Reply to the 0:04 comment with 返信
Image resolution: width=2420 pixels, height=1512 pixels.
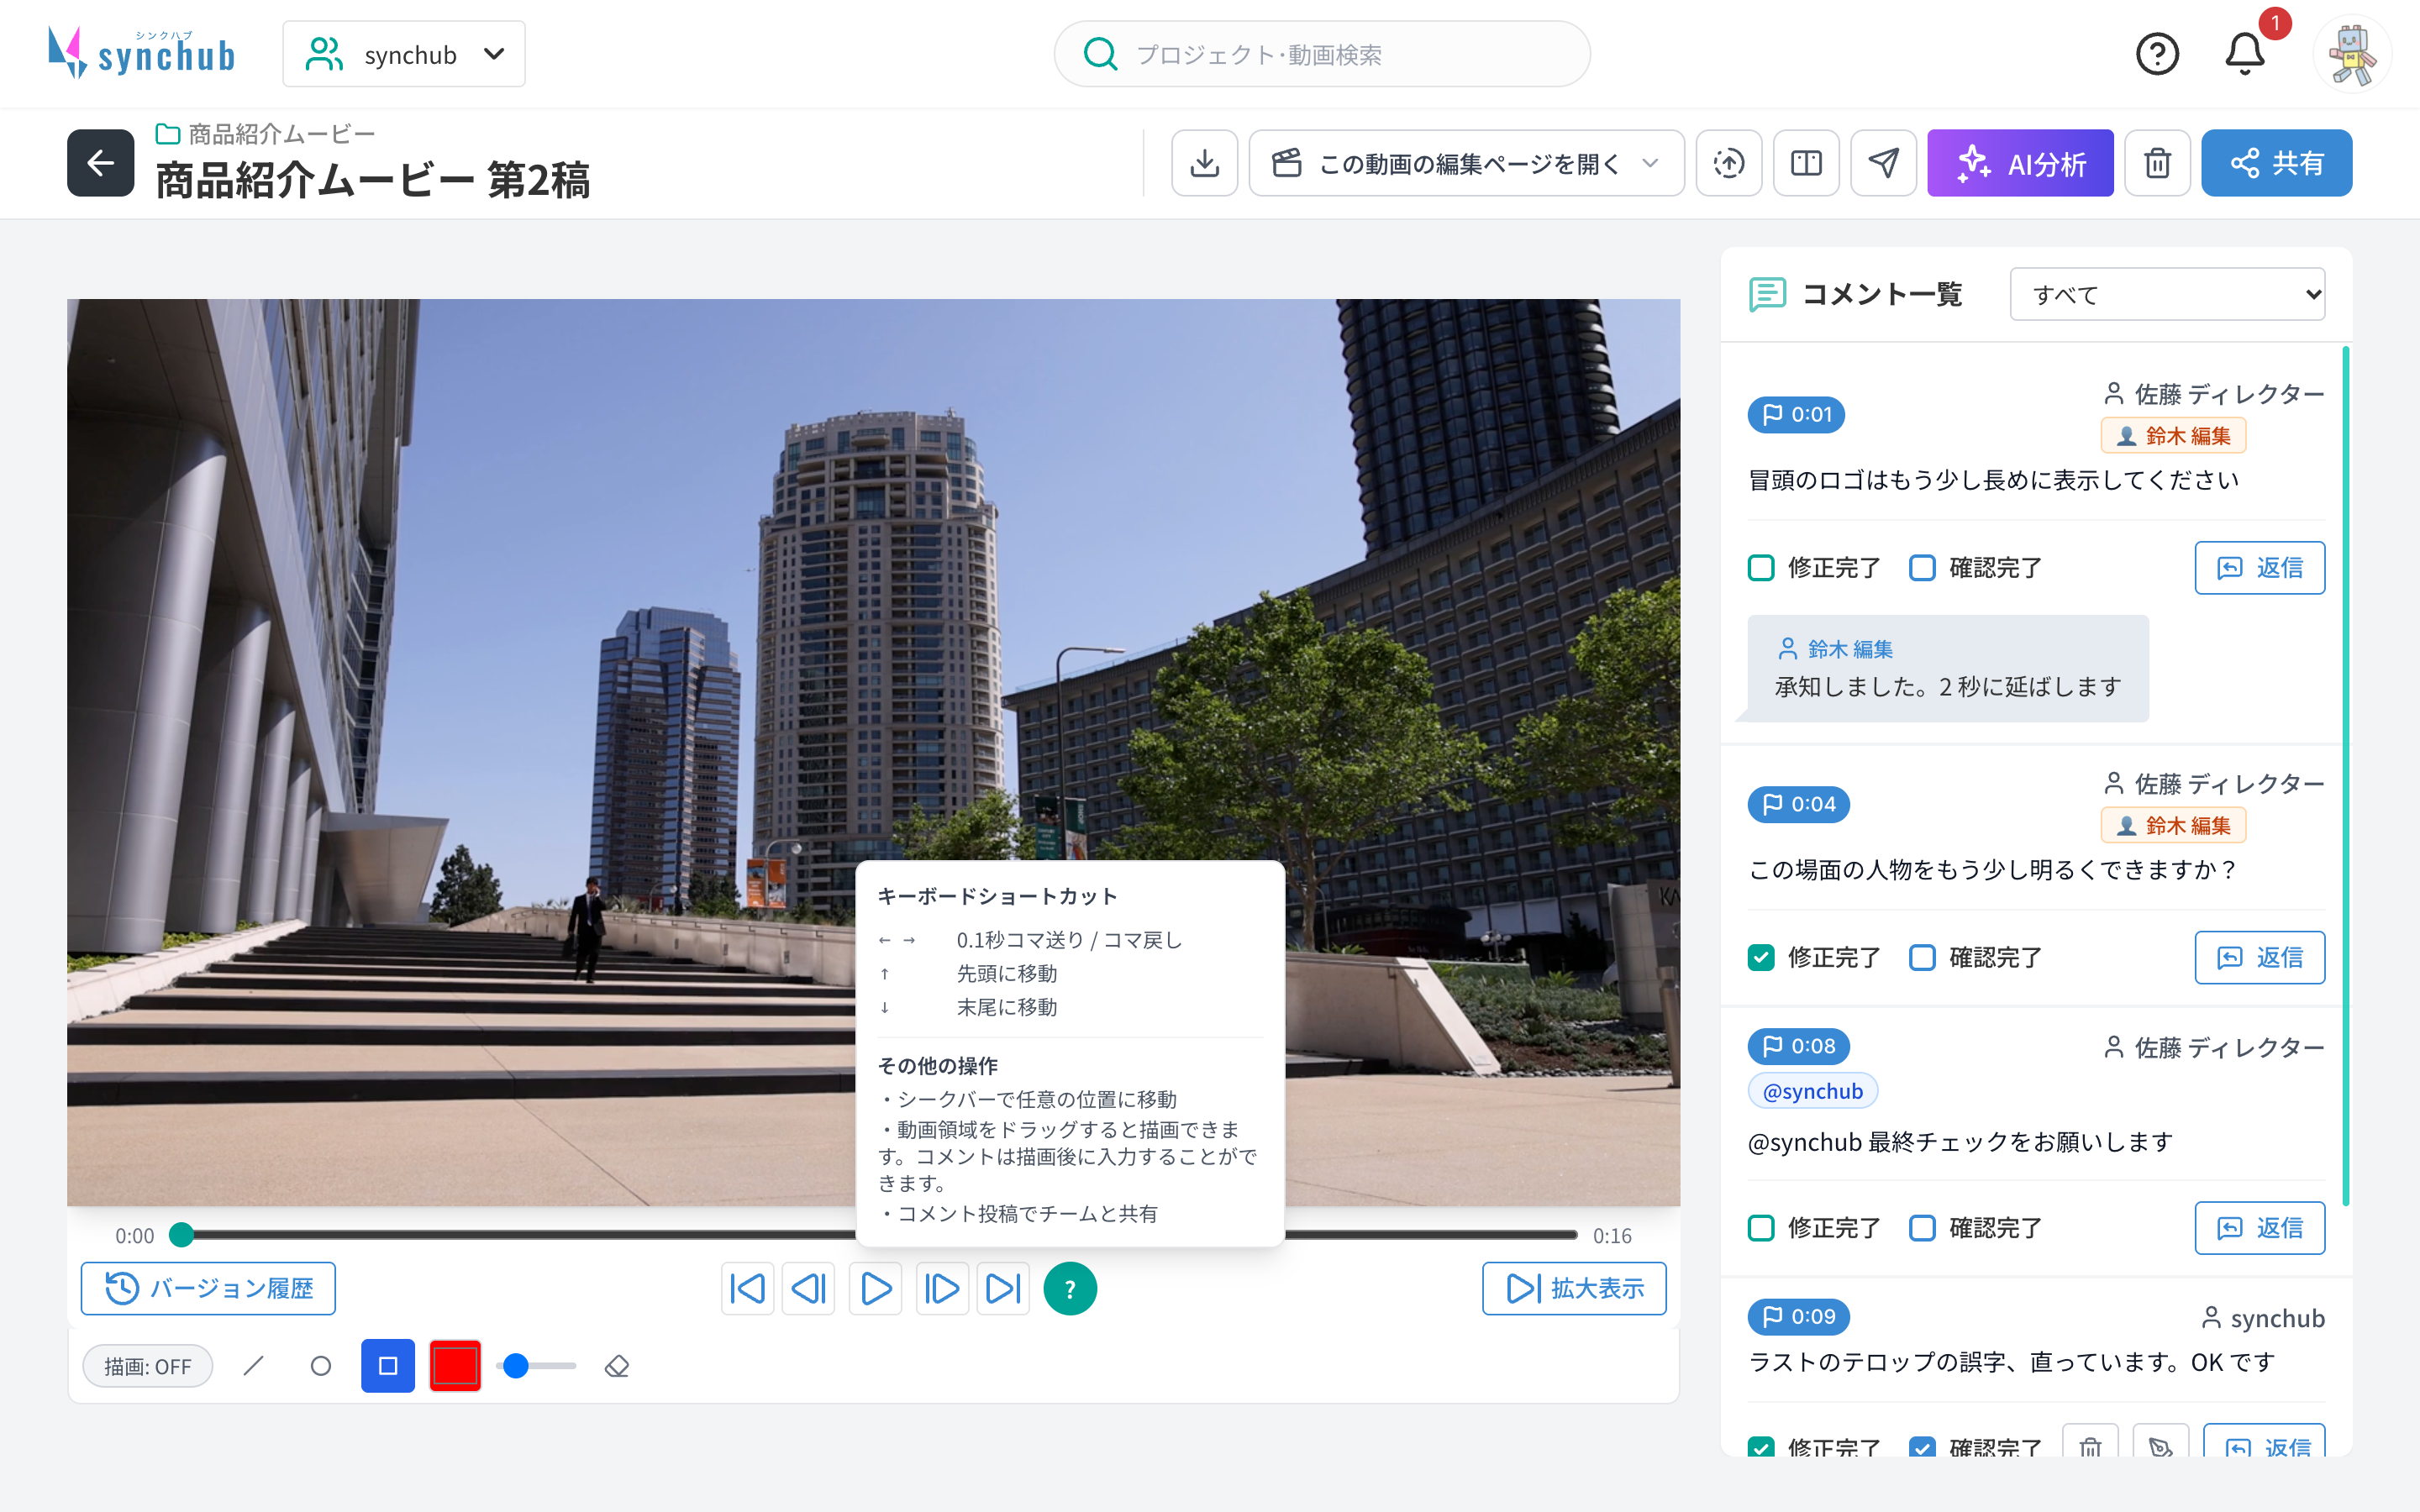2259,957
